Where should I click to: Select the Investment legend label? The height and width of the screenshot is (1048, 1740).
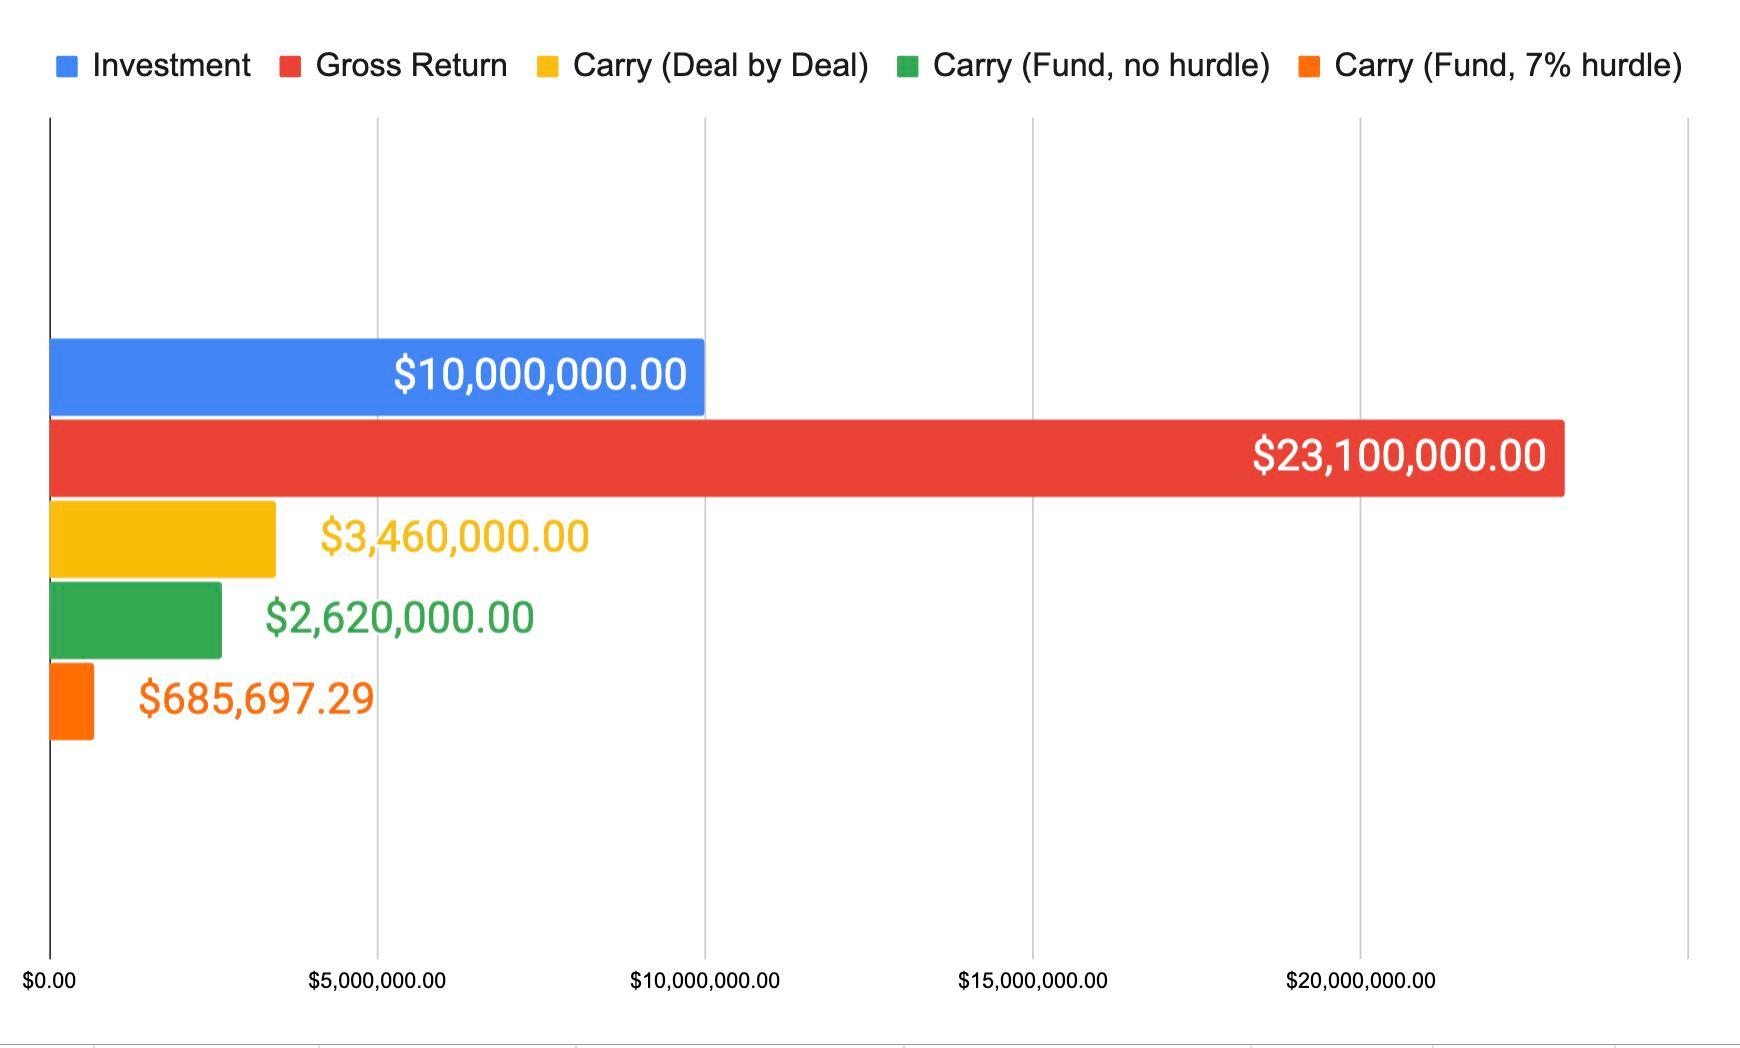click(171, 66)
